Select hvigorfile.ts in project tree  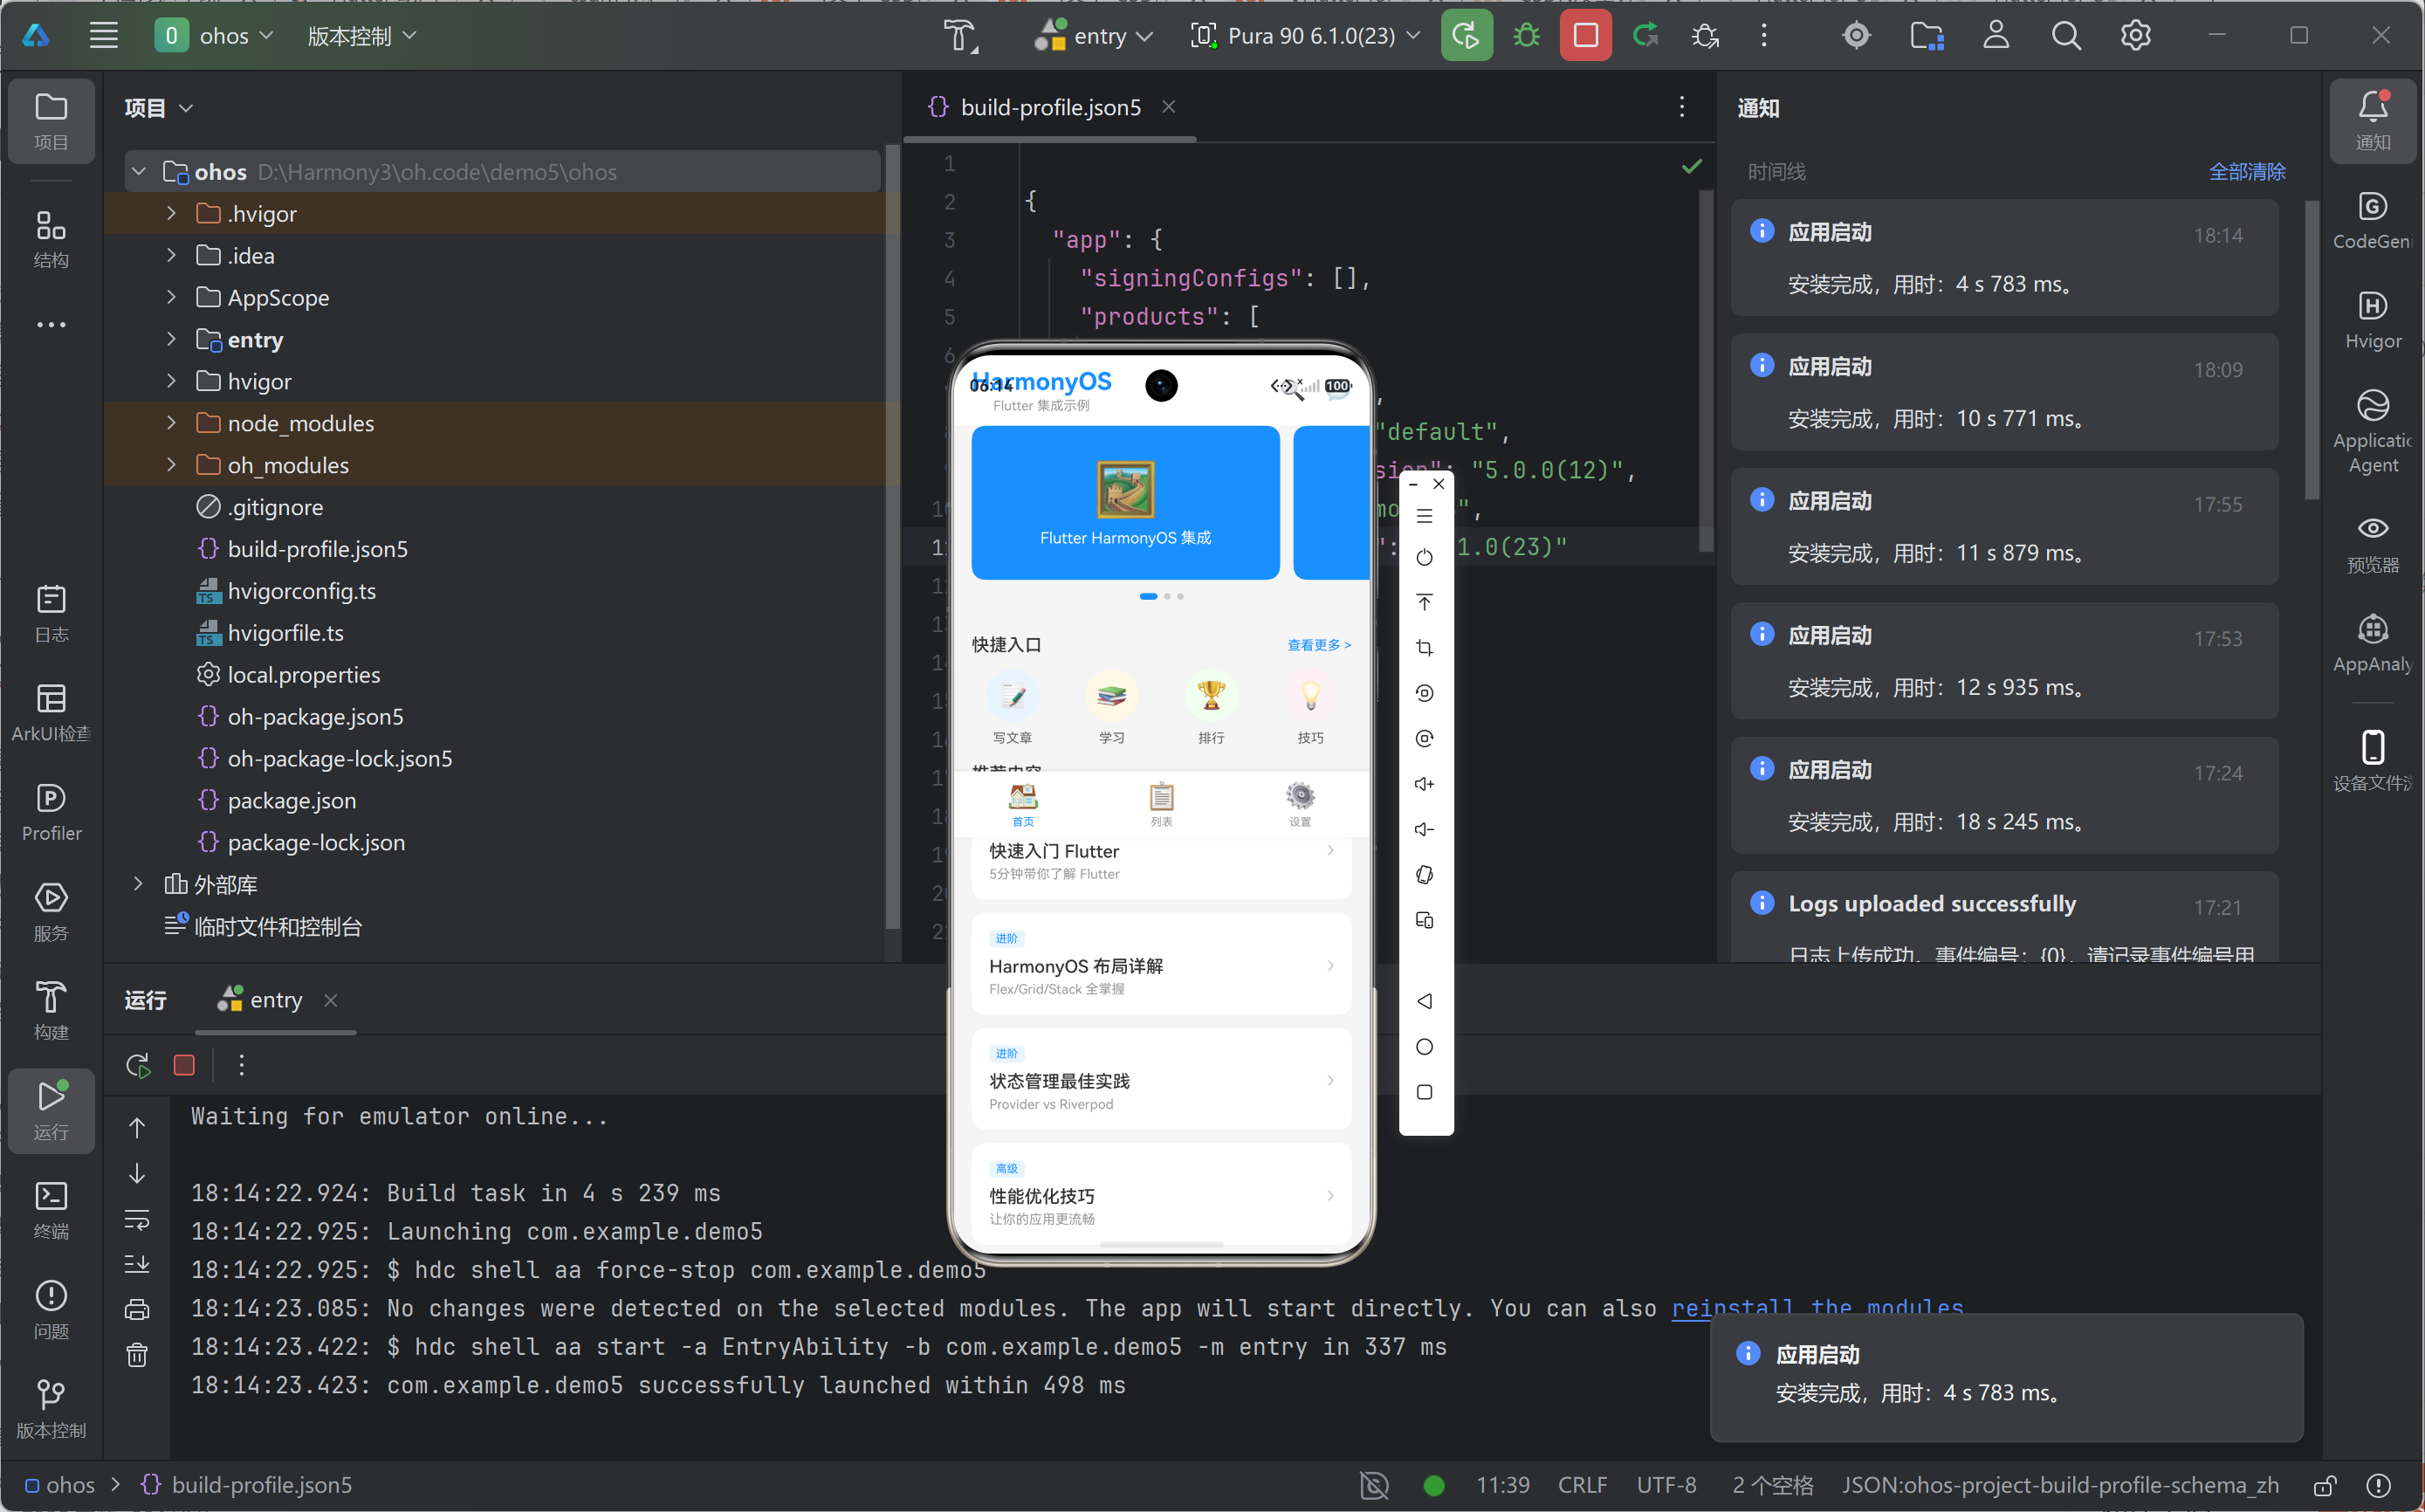click(285, 633)
